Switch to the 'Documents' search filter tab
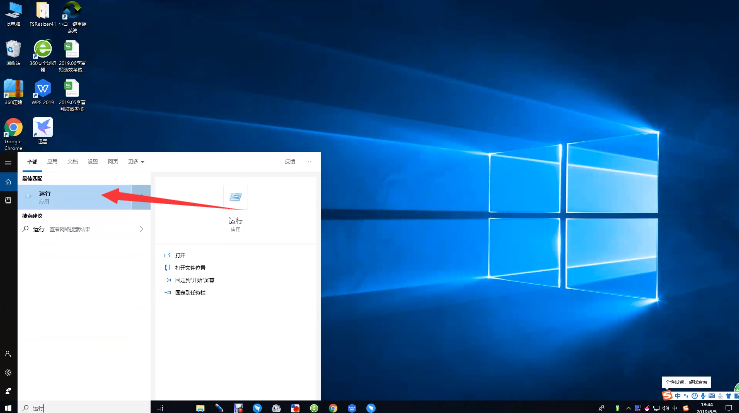The width and height of the screenshot is (739, 413). [x=73, y=161]
